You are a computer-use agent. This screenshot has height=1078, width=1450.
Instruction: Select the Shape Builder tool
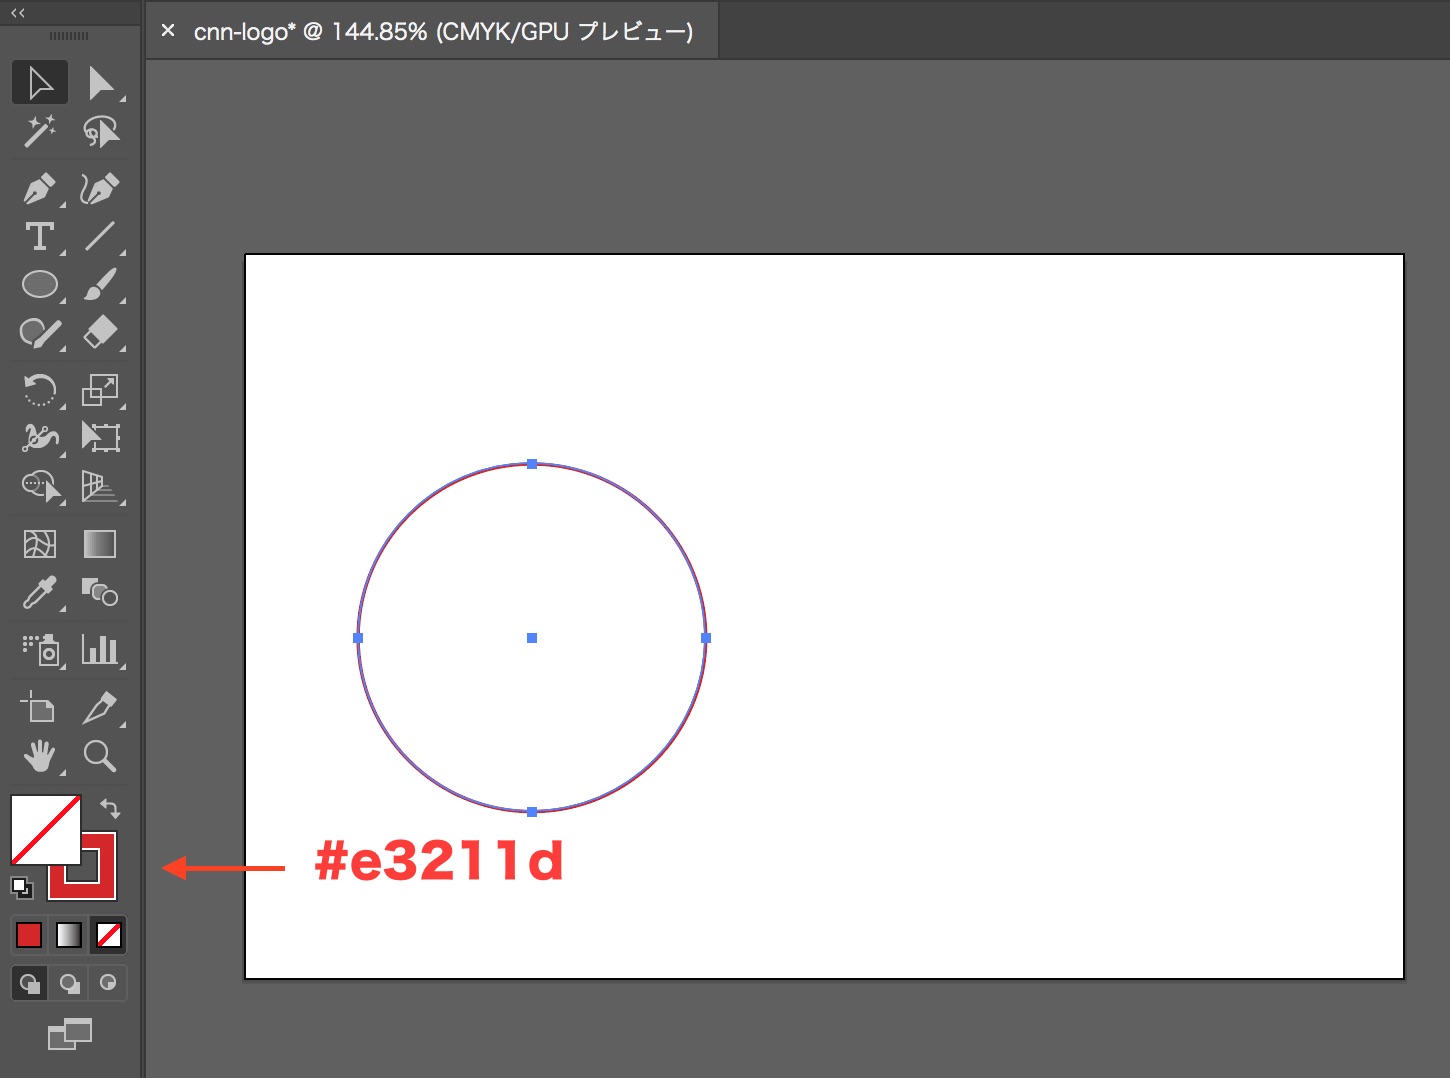tap(40, 486)
